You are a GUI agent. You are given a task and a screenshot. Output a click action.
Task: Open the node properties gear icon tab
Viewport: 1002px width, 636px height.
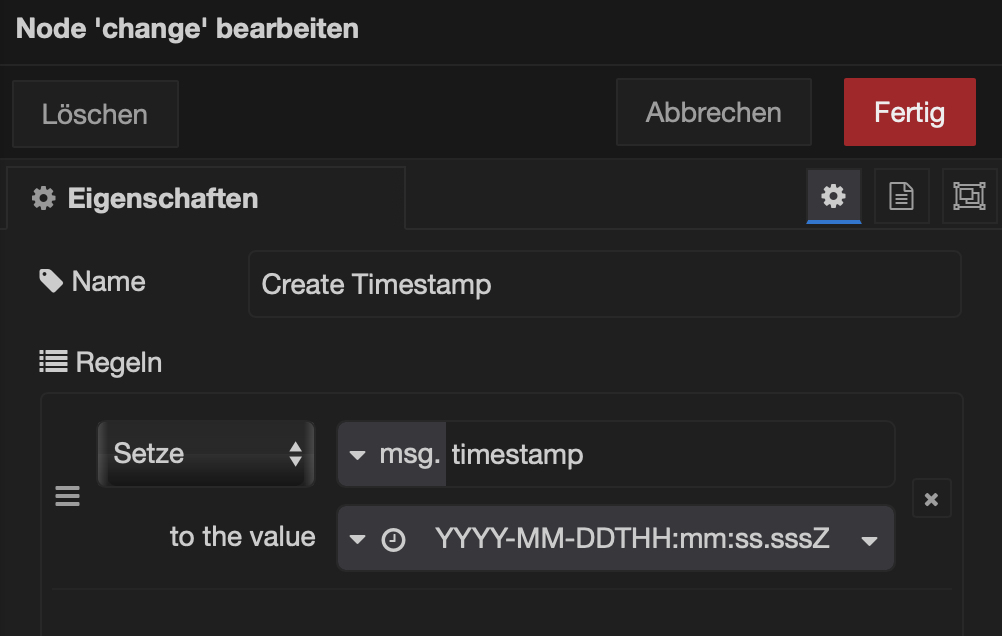[833, 196]
